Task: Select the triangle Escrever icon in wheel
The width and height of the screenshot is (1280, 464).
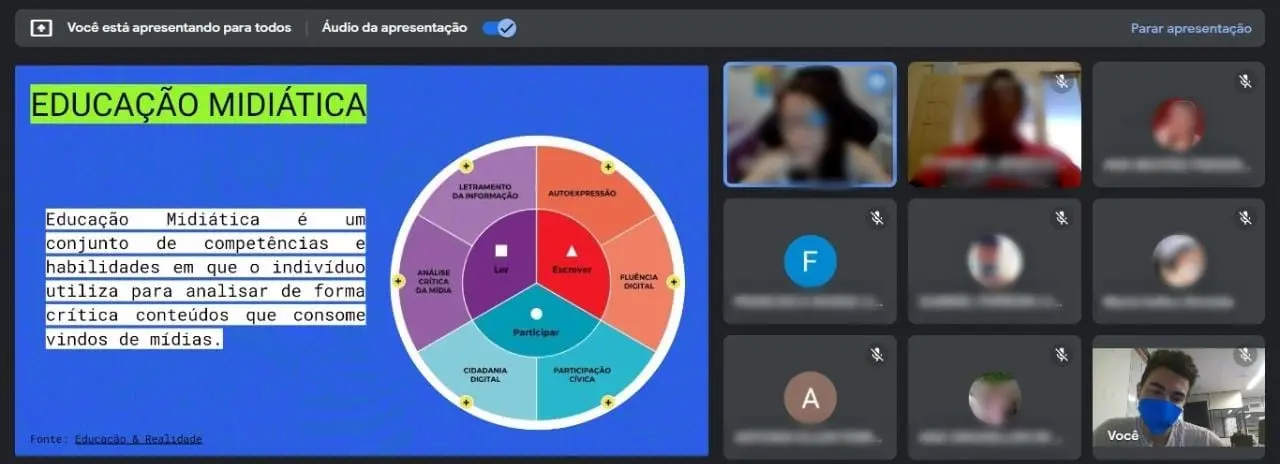Action: coord(572,251)
